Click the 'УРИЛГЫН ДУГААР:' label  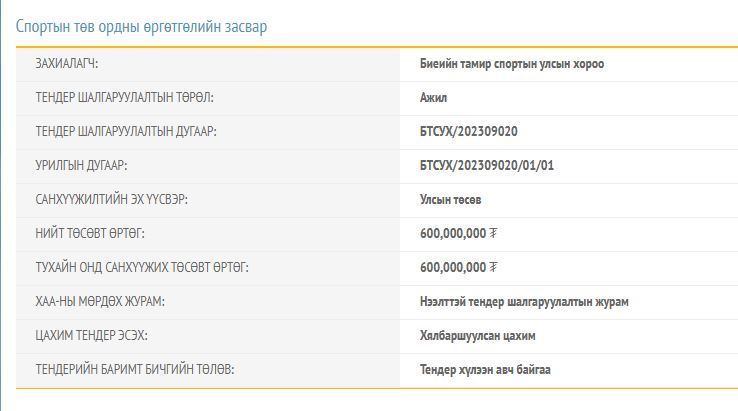point(81,166)
